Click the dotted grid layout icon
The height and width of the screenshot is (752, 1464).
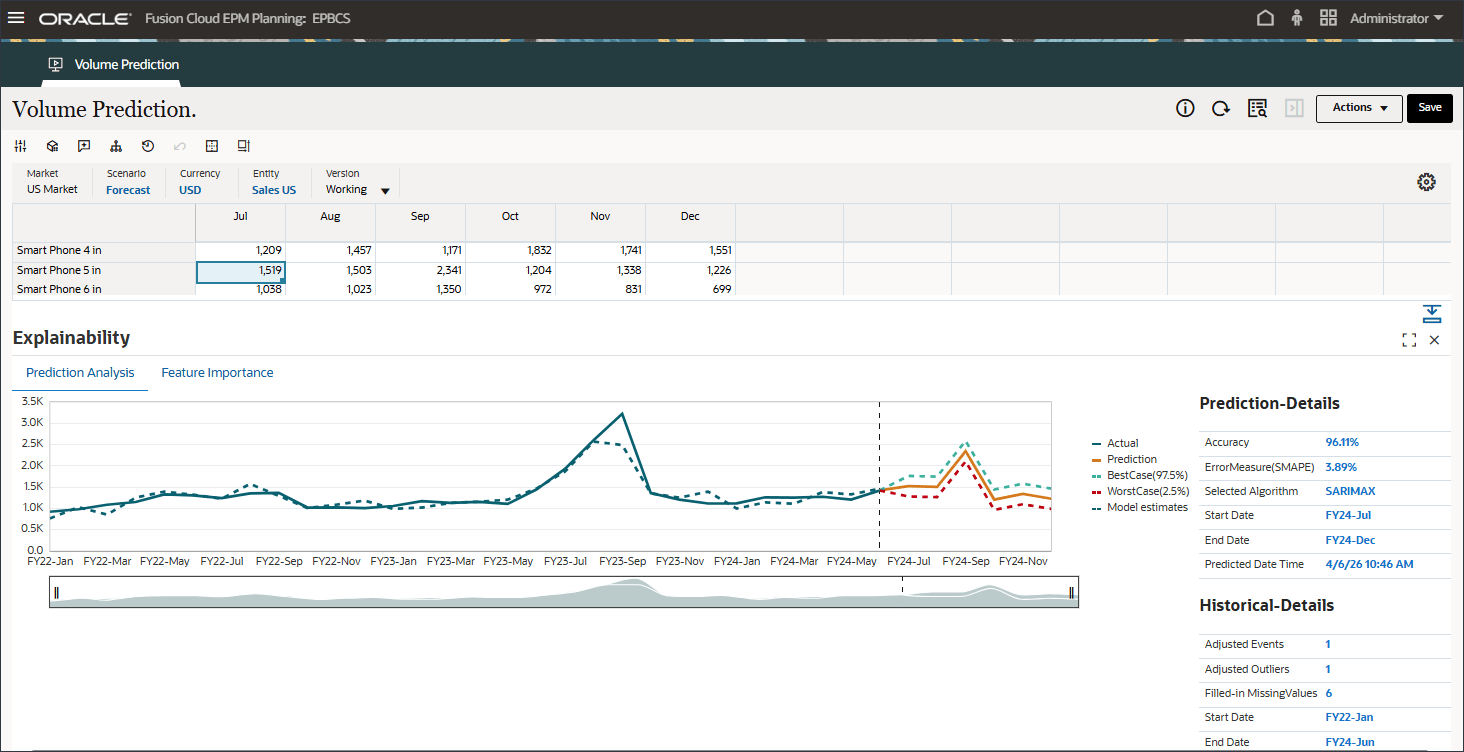tap(211, 146)
